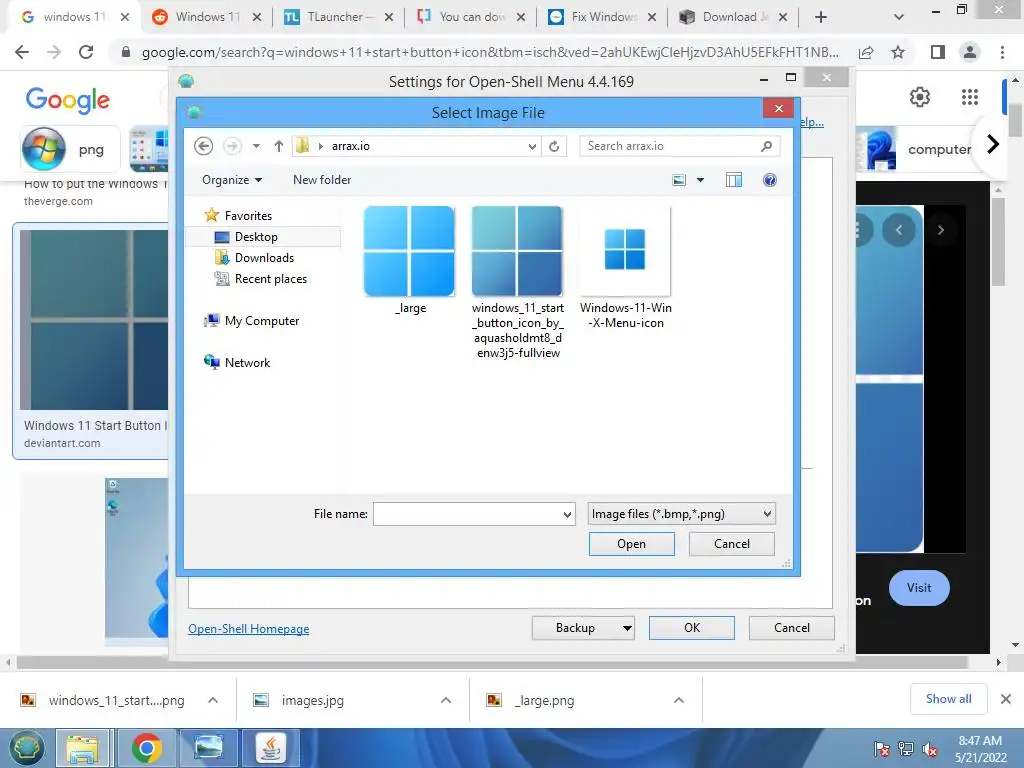The width and height of the screenshot is (1024, 768).
Task: Open _large.png download item
Action: click(x=544, y=701)
